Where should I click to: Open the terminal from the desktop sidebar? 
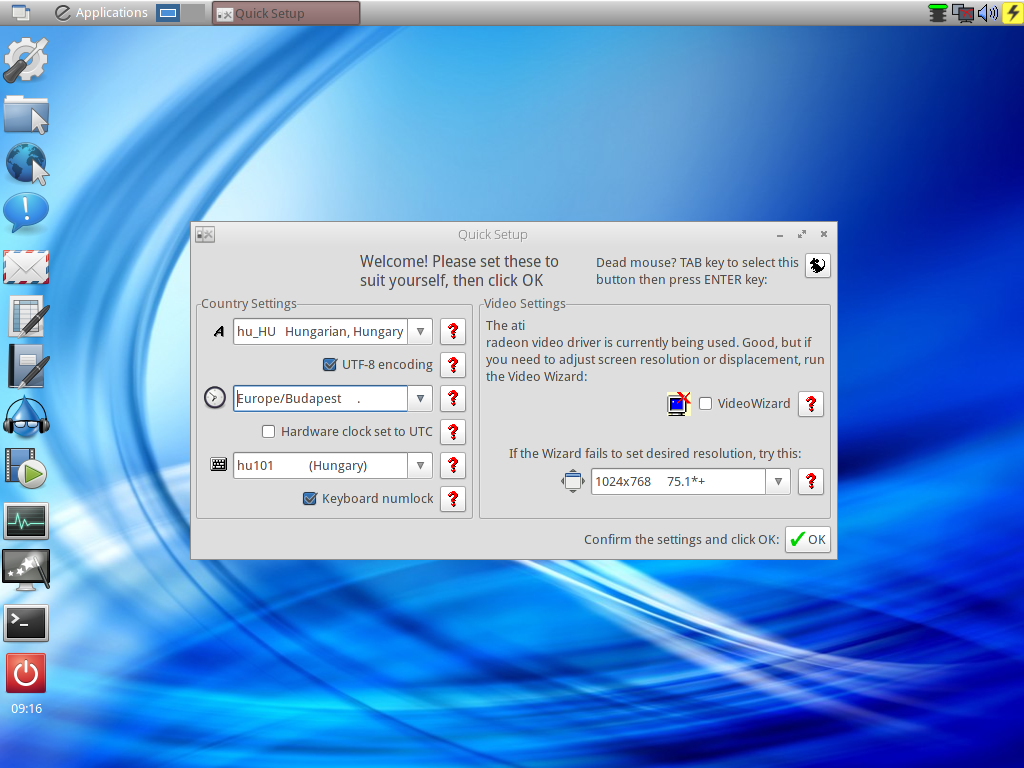coord(26,623)
